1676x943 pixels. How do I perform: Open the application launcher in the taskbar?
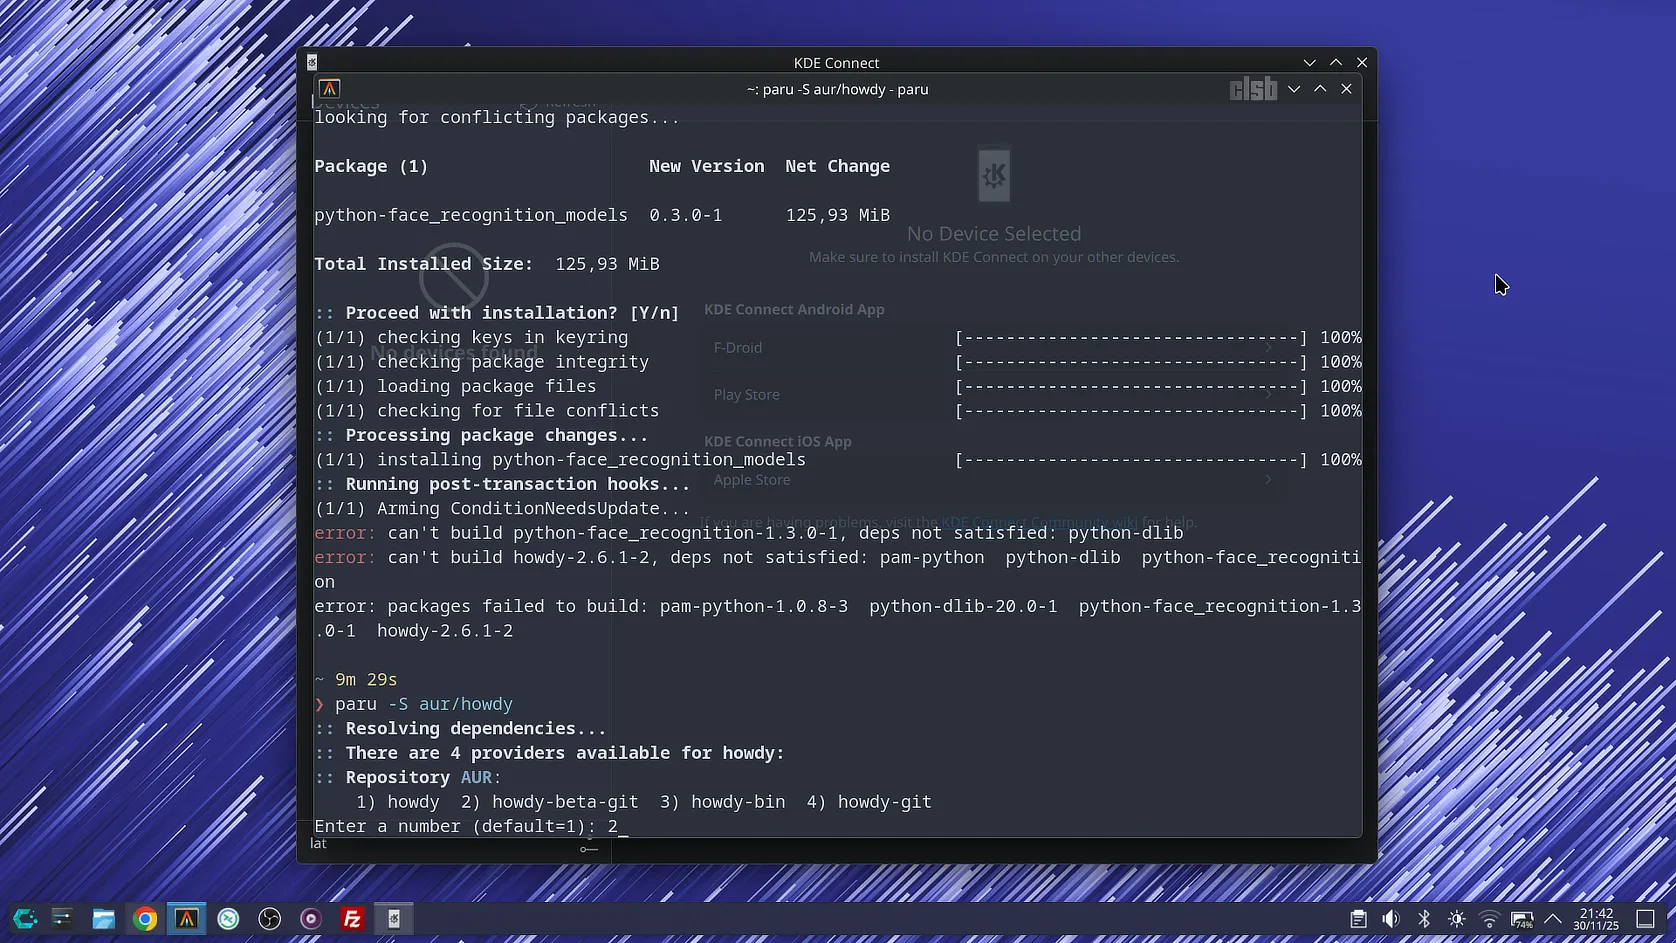[24, 919]
